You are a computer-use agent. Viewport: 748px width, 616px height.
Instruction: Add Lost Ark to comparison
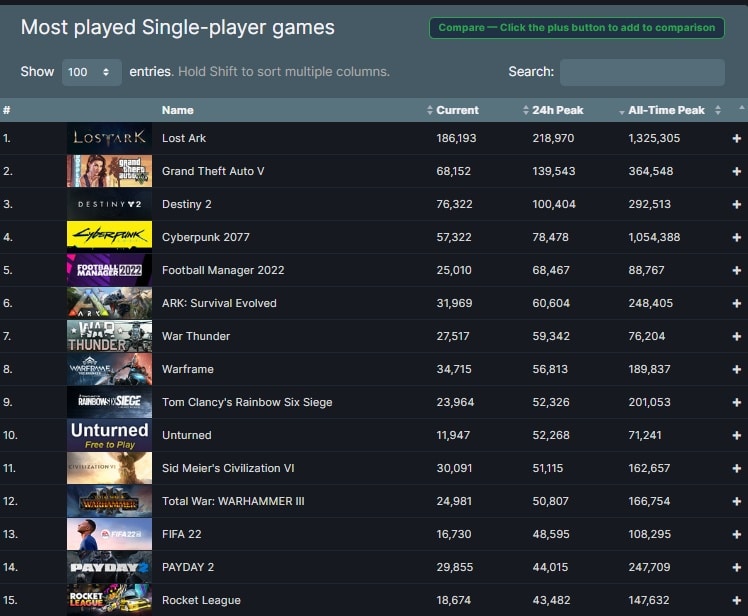737,138
